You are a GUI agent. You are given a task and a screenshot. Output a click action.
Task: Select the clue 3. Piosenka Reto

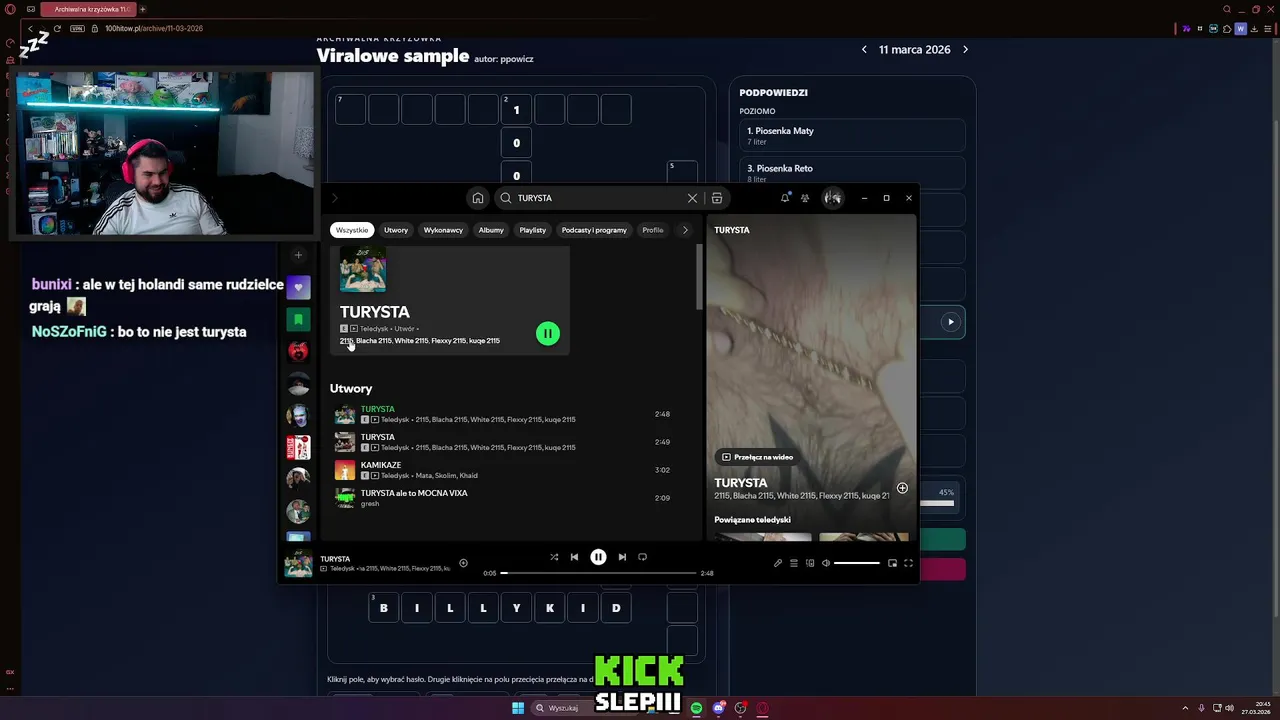click(852, 173)
